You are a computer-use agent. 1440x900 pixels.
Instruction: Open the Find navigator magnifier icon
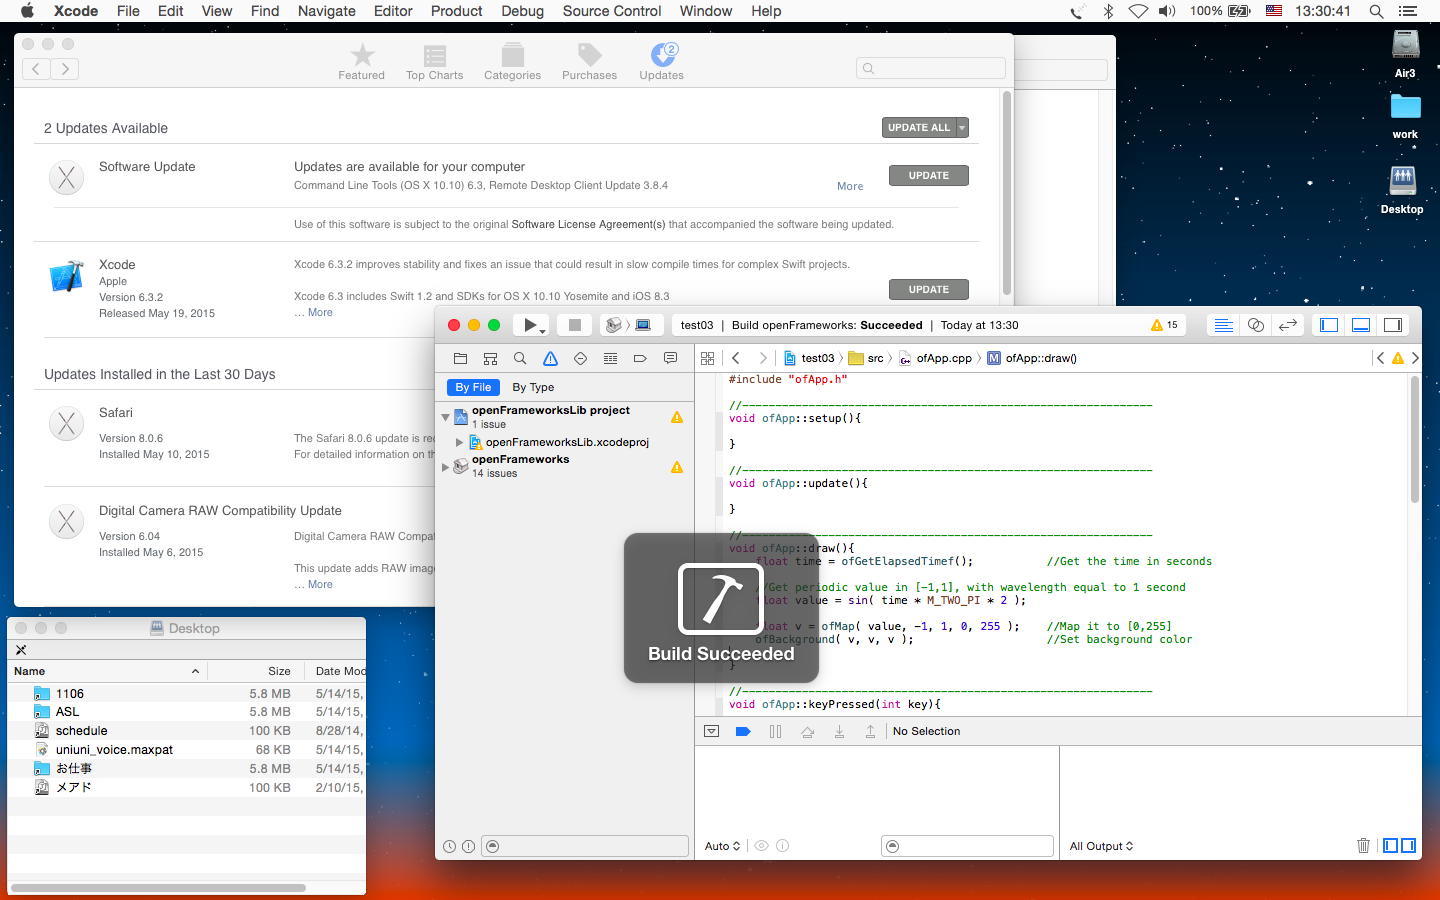tap(520, 358)
